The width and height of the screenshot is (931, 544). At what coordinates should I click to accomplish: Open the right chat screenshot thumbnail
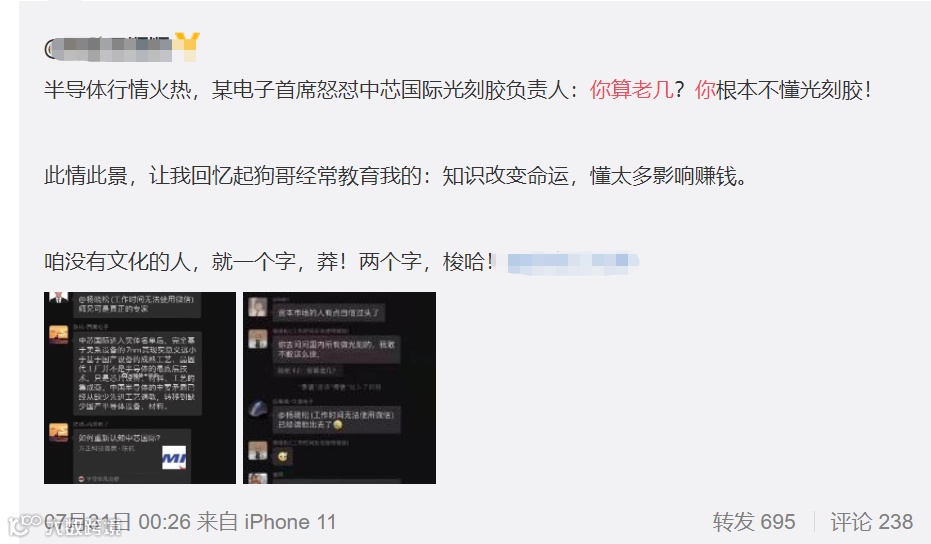tap(340, 388)
